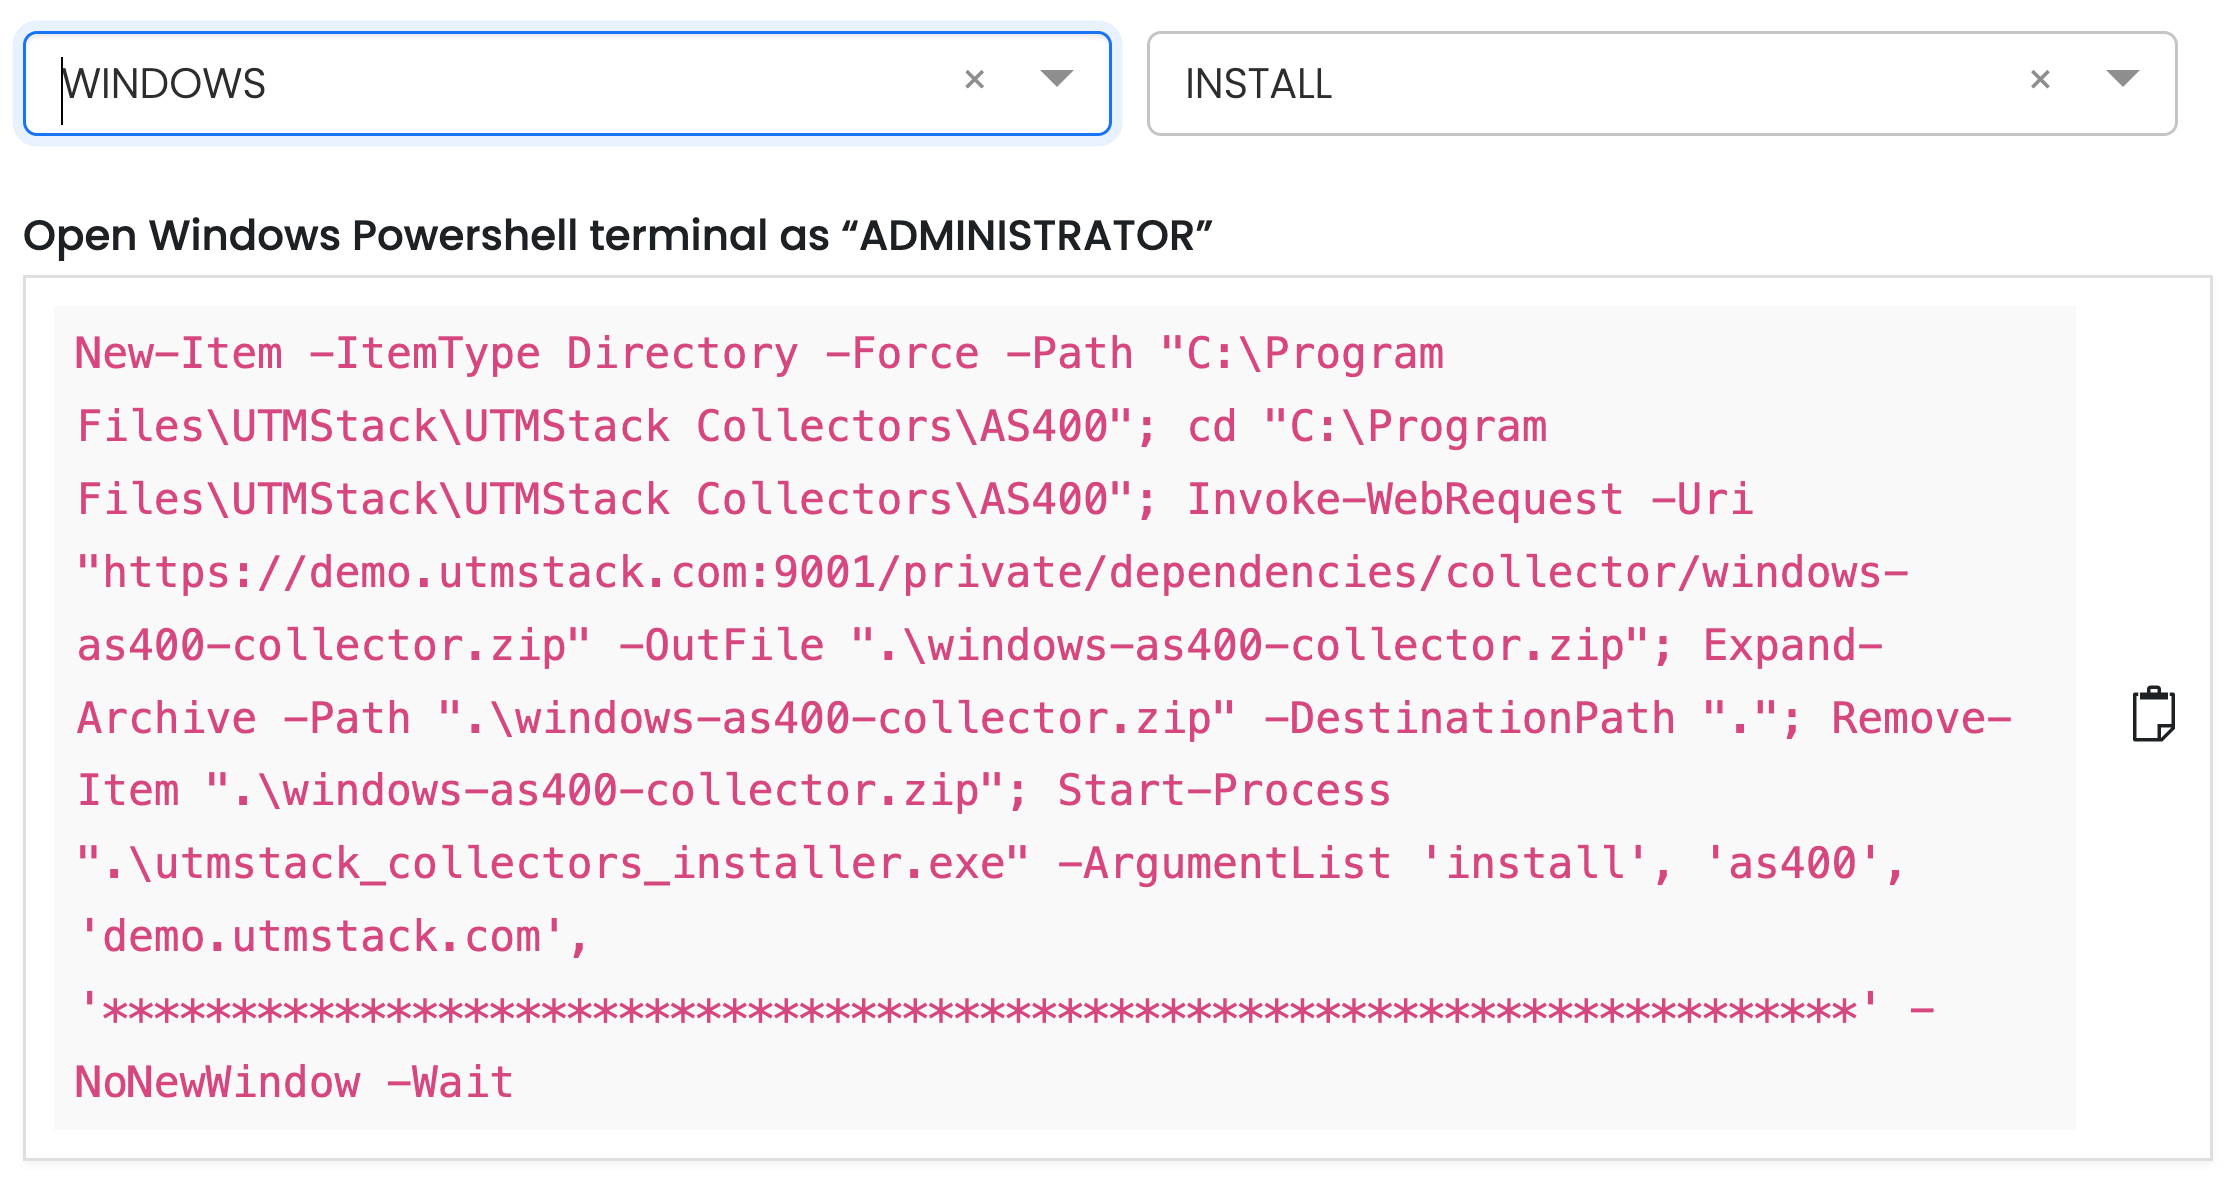The width and height of the screenshot is (2234, 1188).
Task: Expand the WINDOWS platform dropdown arrow
Action: click(1056, 80)
